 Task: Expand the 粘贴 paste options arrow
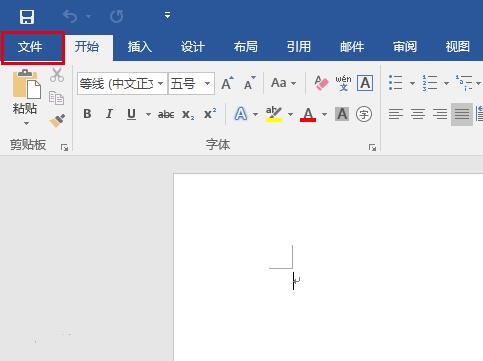click(26, 124)
